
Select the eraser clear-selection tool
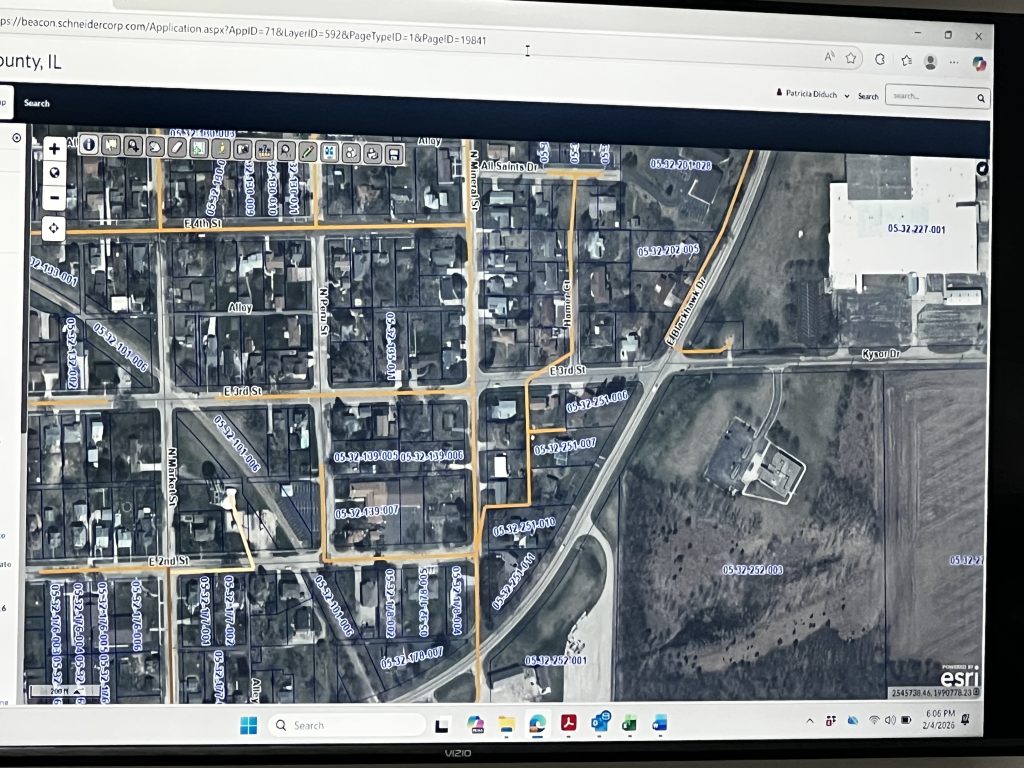point(177,147)
